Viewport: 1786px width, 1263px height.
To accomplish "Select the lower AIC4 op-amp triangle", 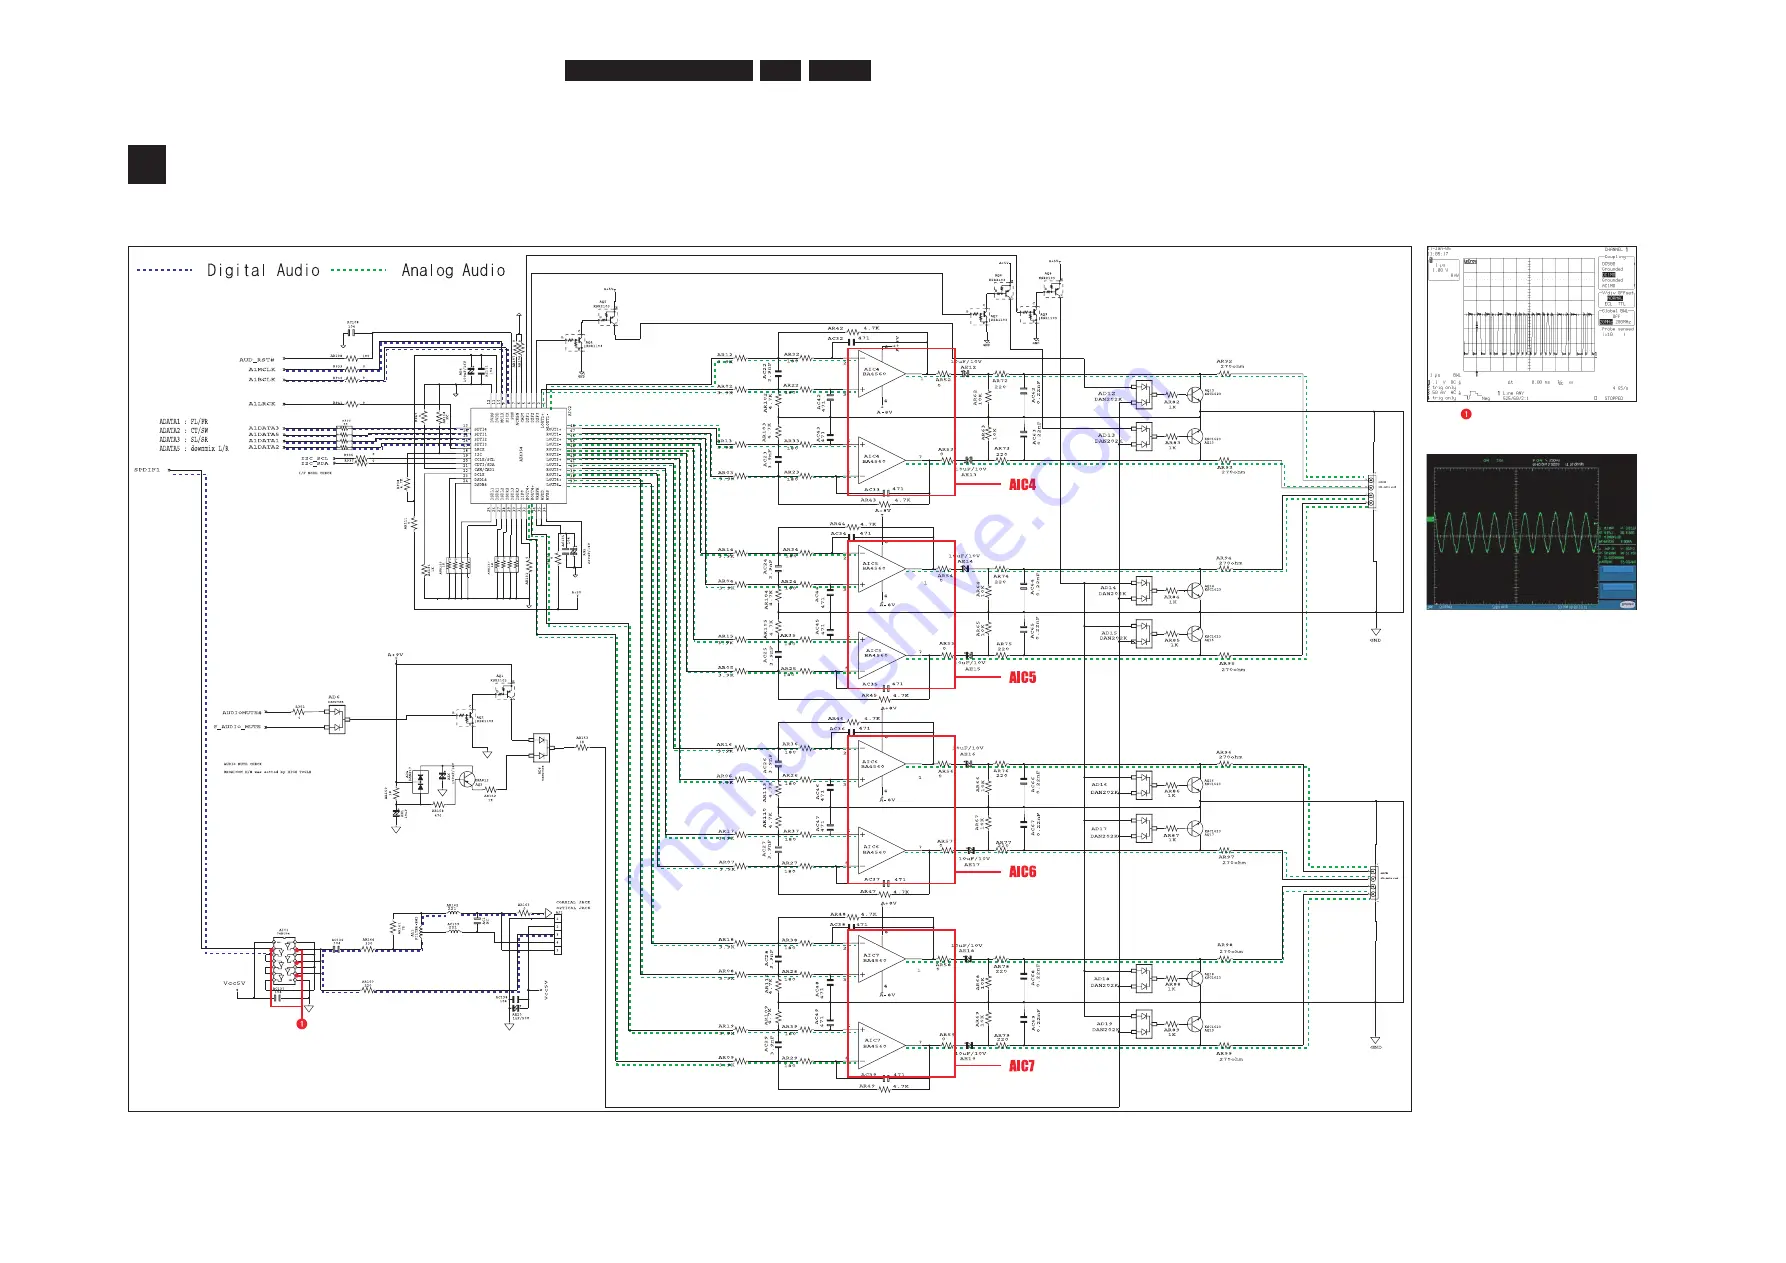I will point(881,459).
